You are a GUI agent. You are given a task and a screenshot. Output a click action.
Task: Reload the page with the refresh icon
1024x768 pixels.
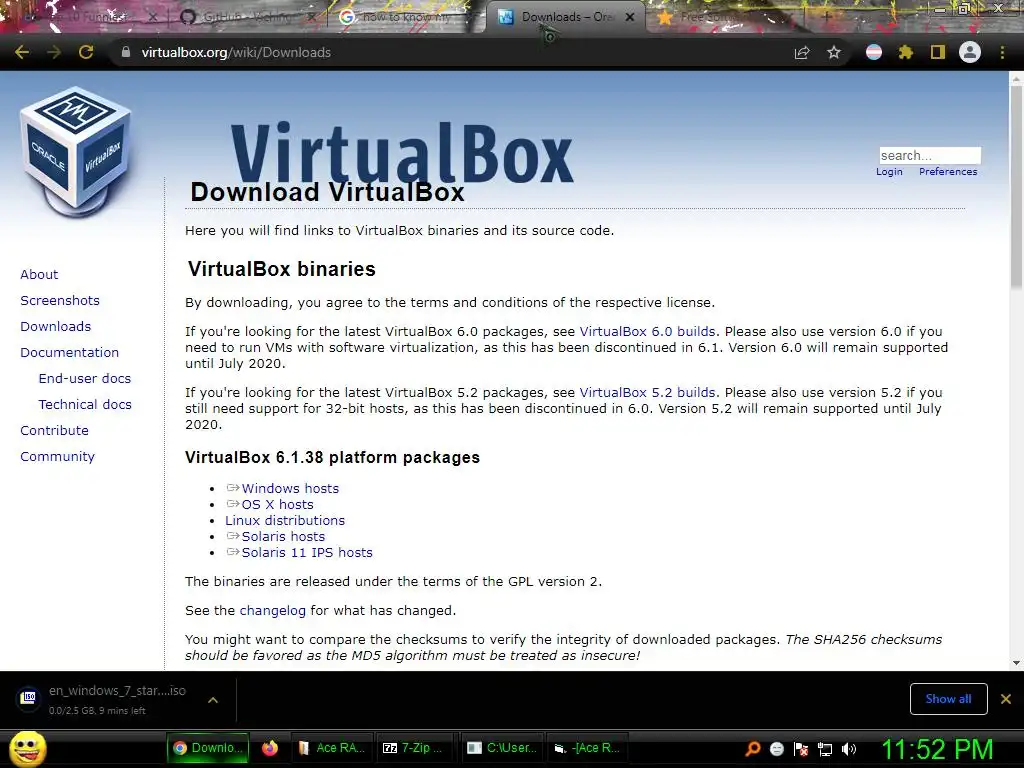click(x=86, y=52)
